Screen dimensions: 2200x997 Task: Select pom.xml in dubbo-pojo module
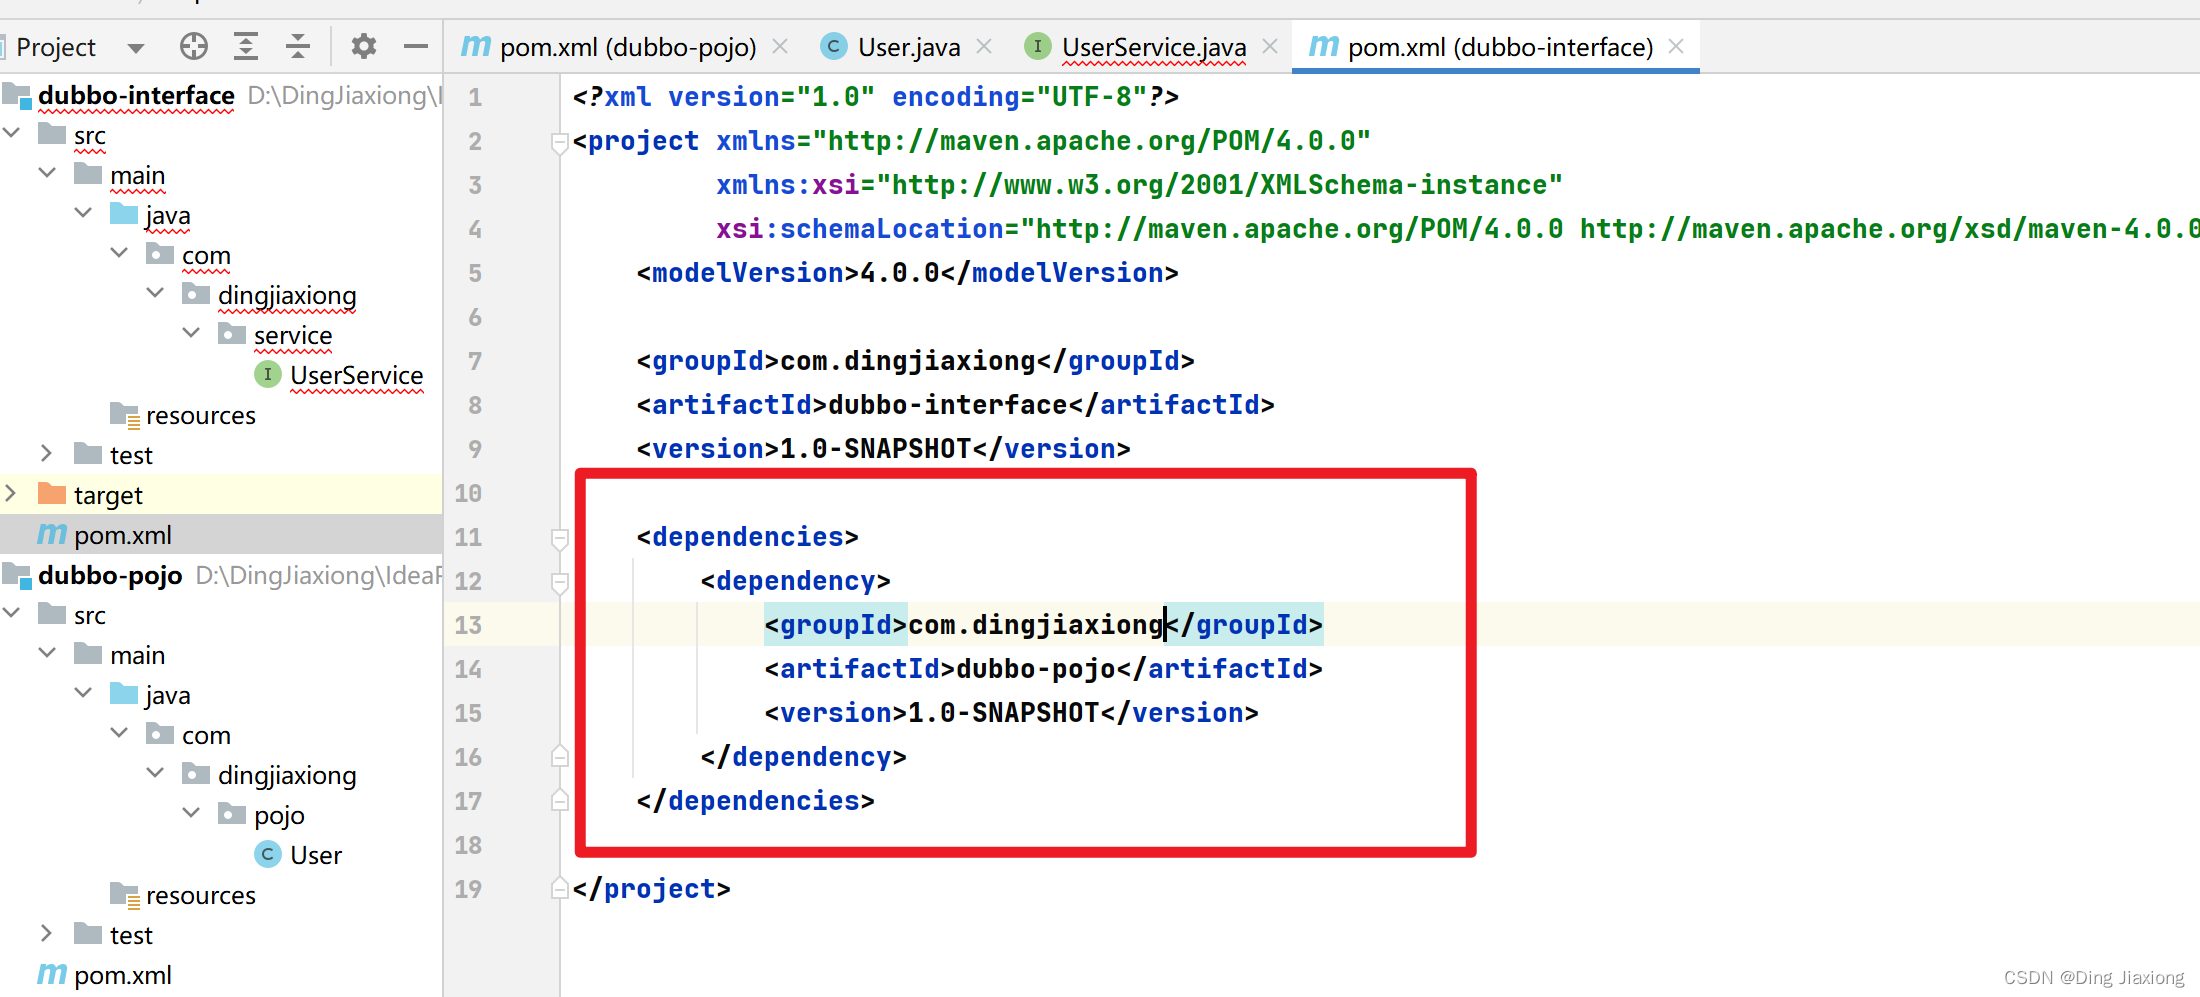pyautogui.click(x=123, y=975)
